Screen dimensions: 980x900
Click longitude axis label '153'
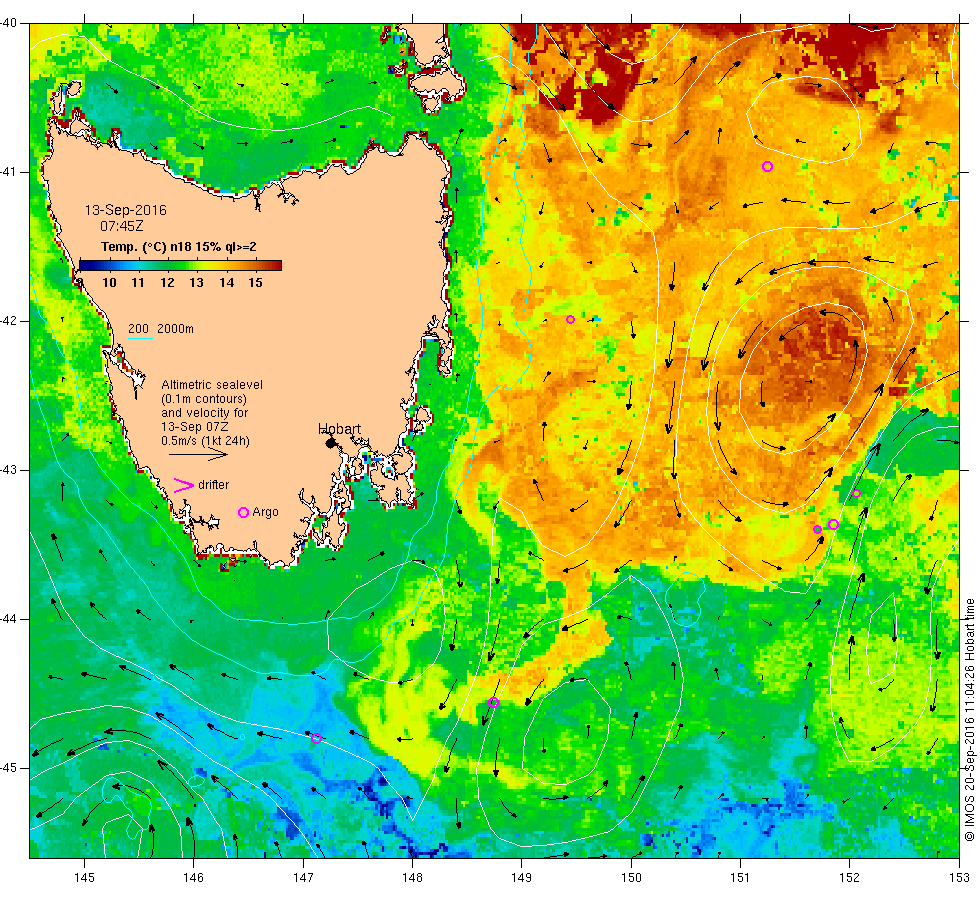pos(959,878)
